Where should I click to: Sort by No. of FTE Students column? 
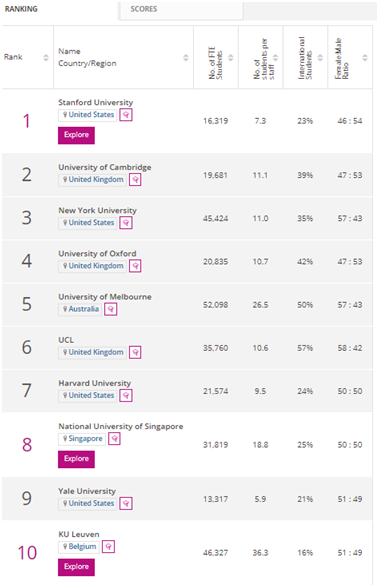pyautogui.click(x=231, y=57)
